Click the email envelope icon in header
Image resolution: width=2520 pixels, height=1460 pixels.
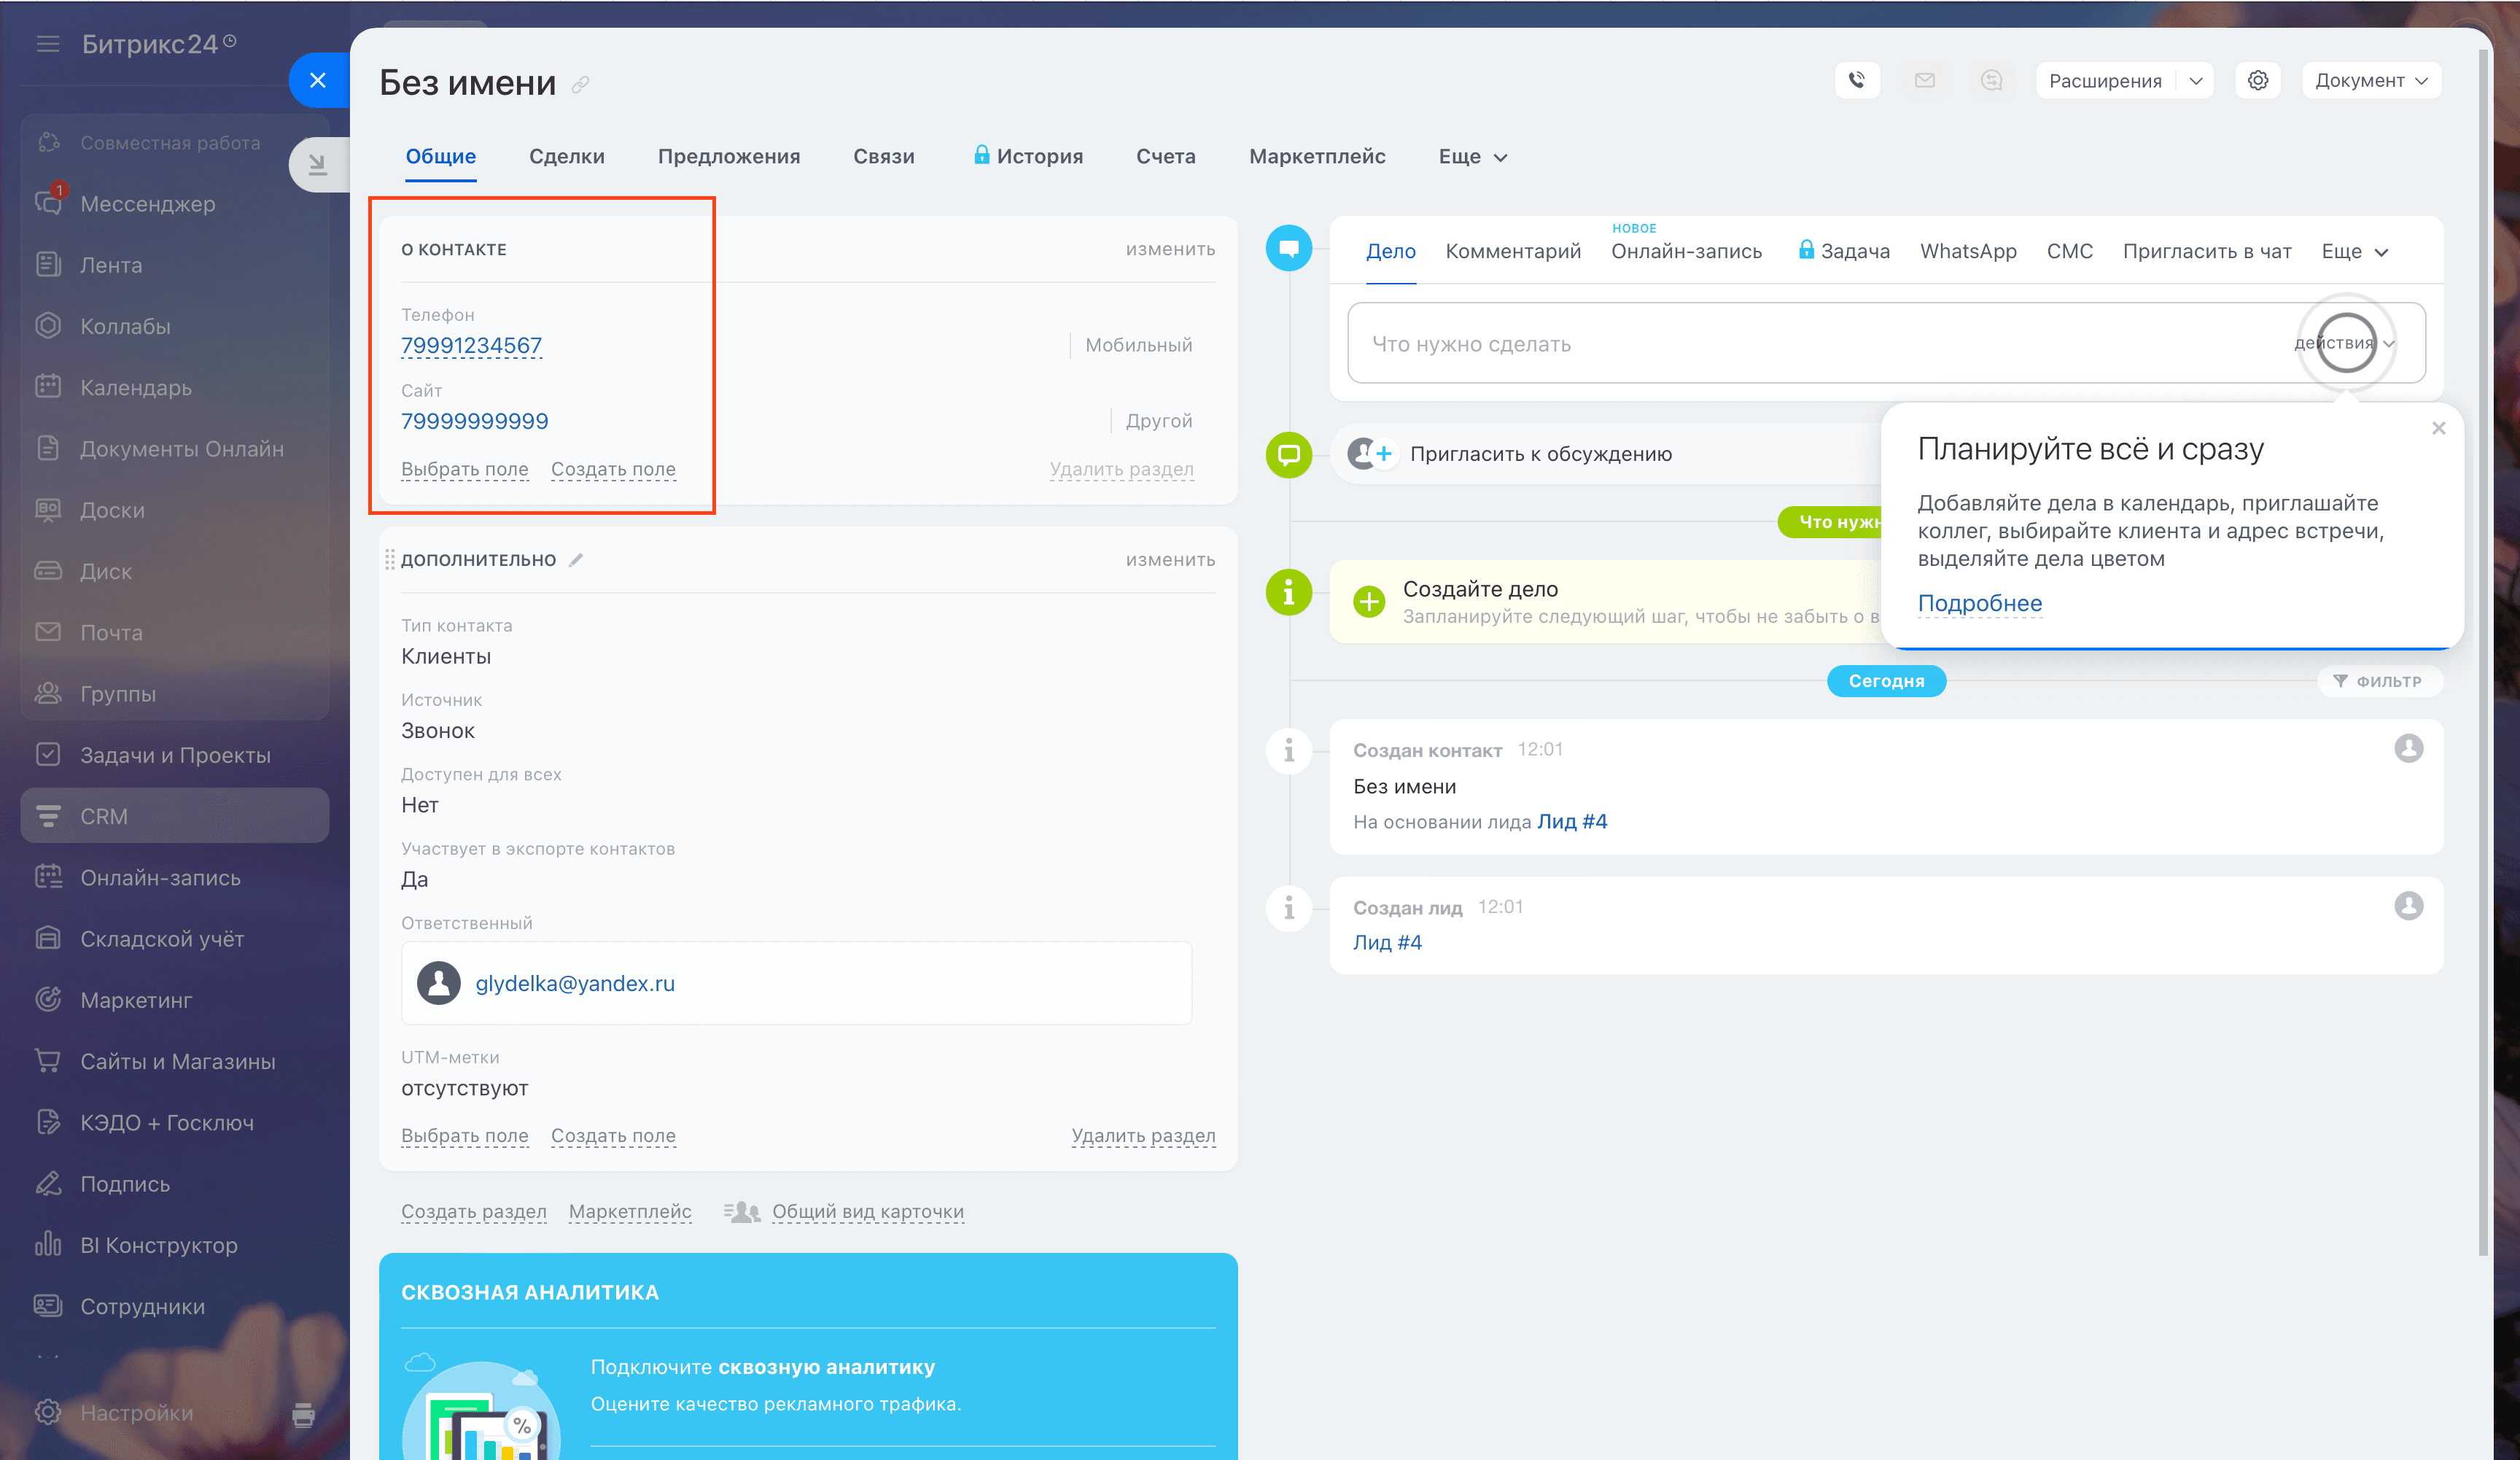point(1924,81)
